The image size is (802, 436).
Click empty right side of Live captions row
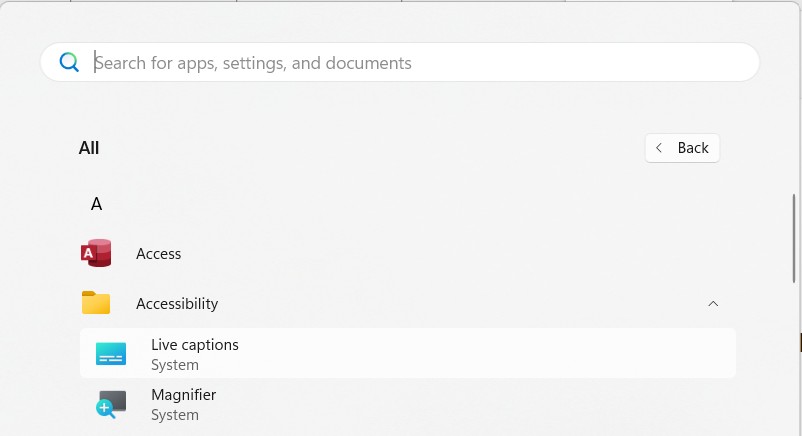[x=550, y=354]
